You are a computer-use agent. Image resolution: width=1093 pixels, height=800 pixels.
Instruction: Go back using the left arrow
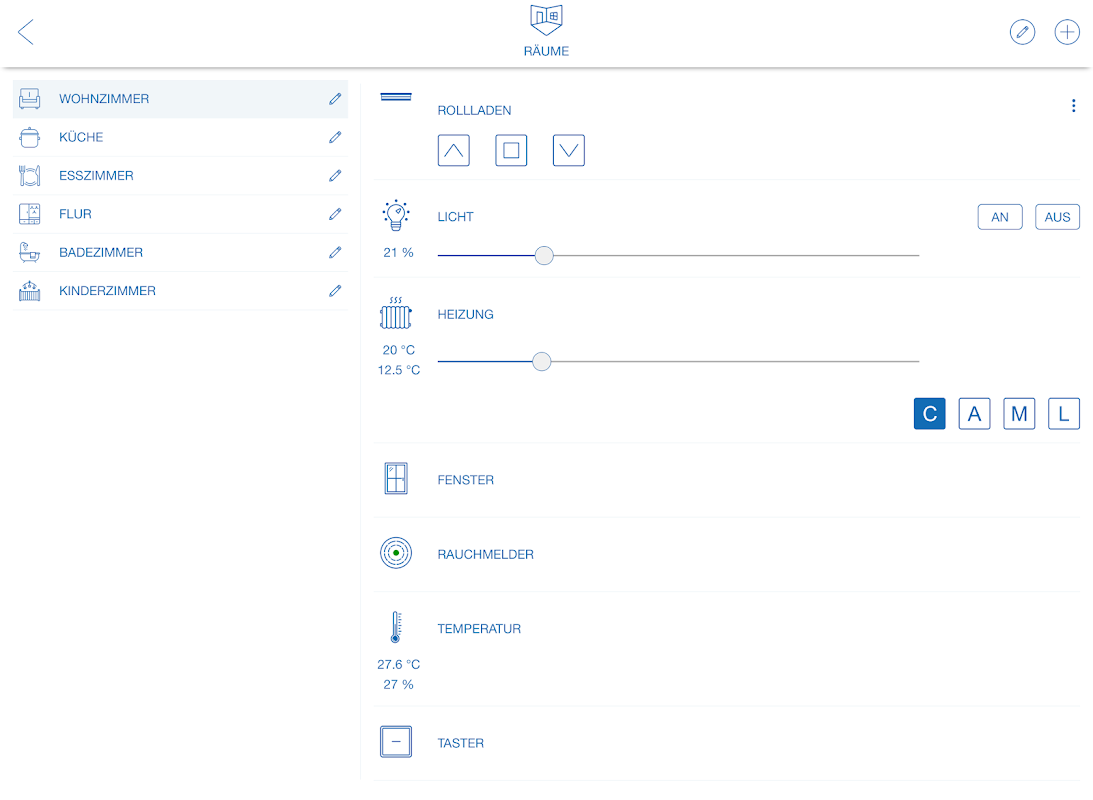point(26,32)
